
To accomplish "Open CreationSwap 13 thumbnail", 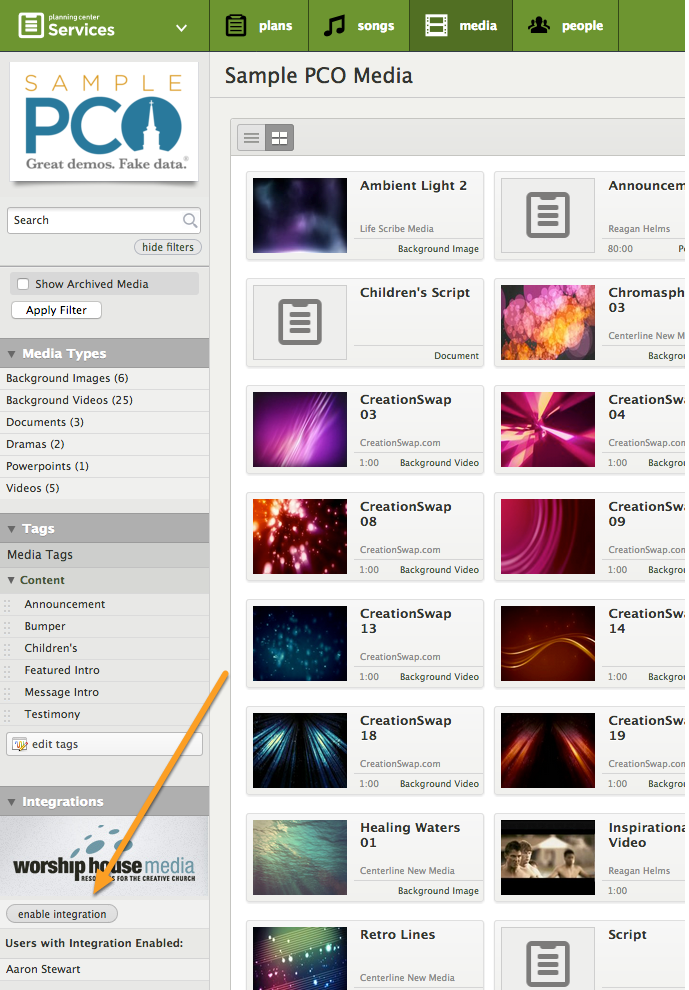I will coord(300,643).
